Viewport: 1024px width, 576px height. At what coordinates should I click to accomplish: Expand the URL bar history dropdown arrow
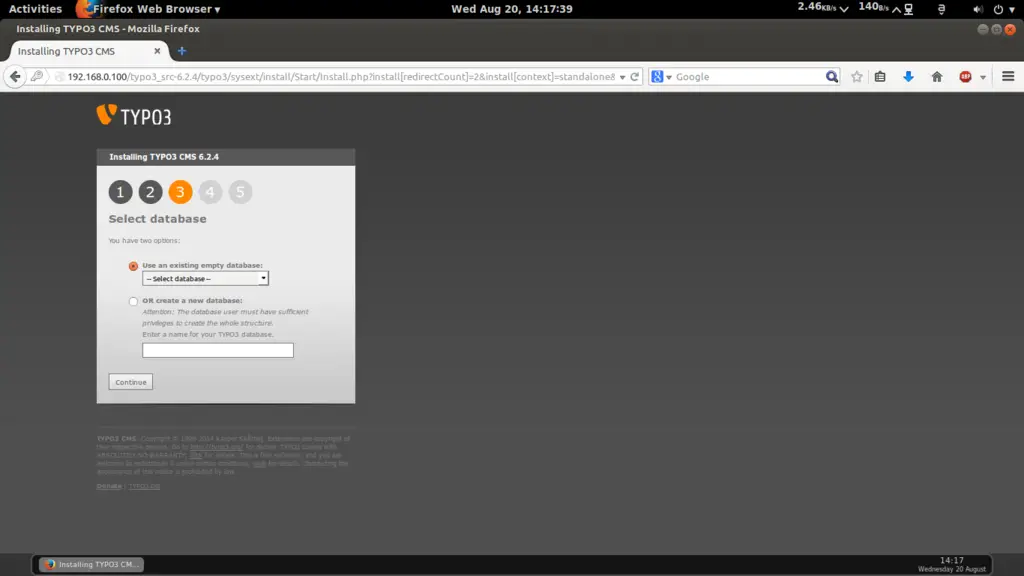[x=622, y=77]
